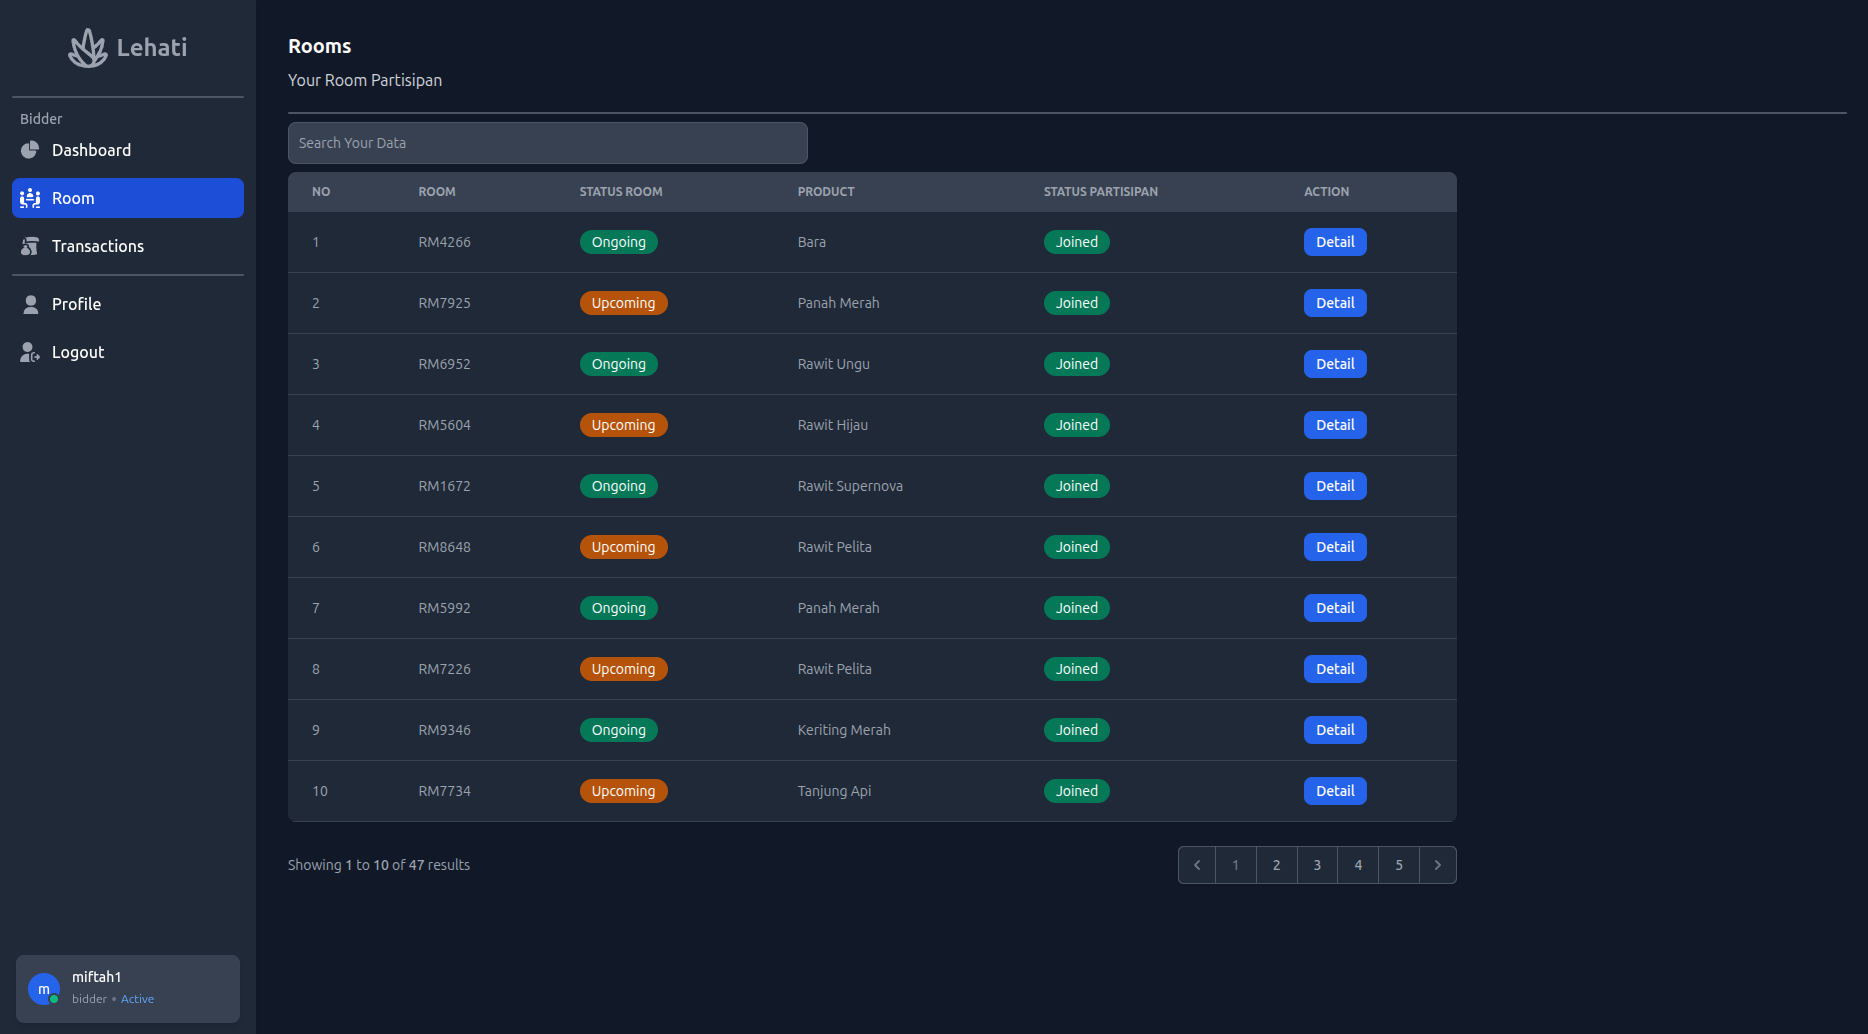Click the Profile user icon

[30, 304]
